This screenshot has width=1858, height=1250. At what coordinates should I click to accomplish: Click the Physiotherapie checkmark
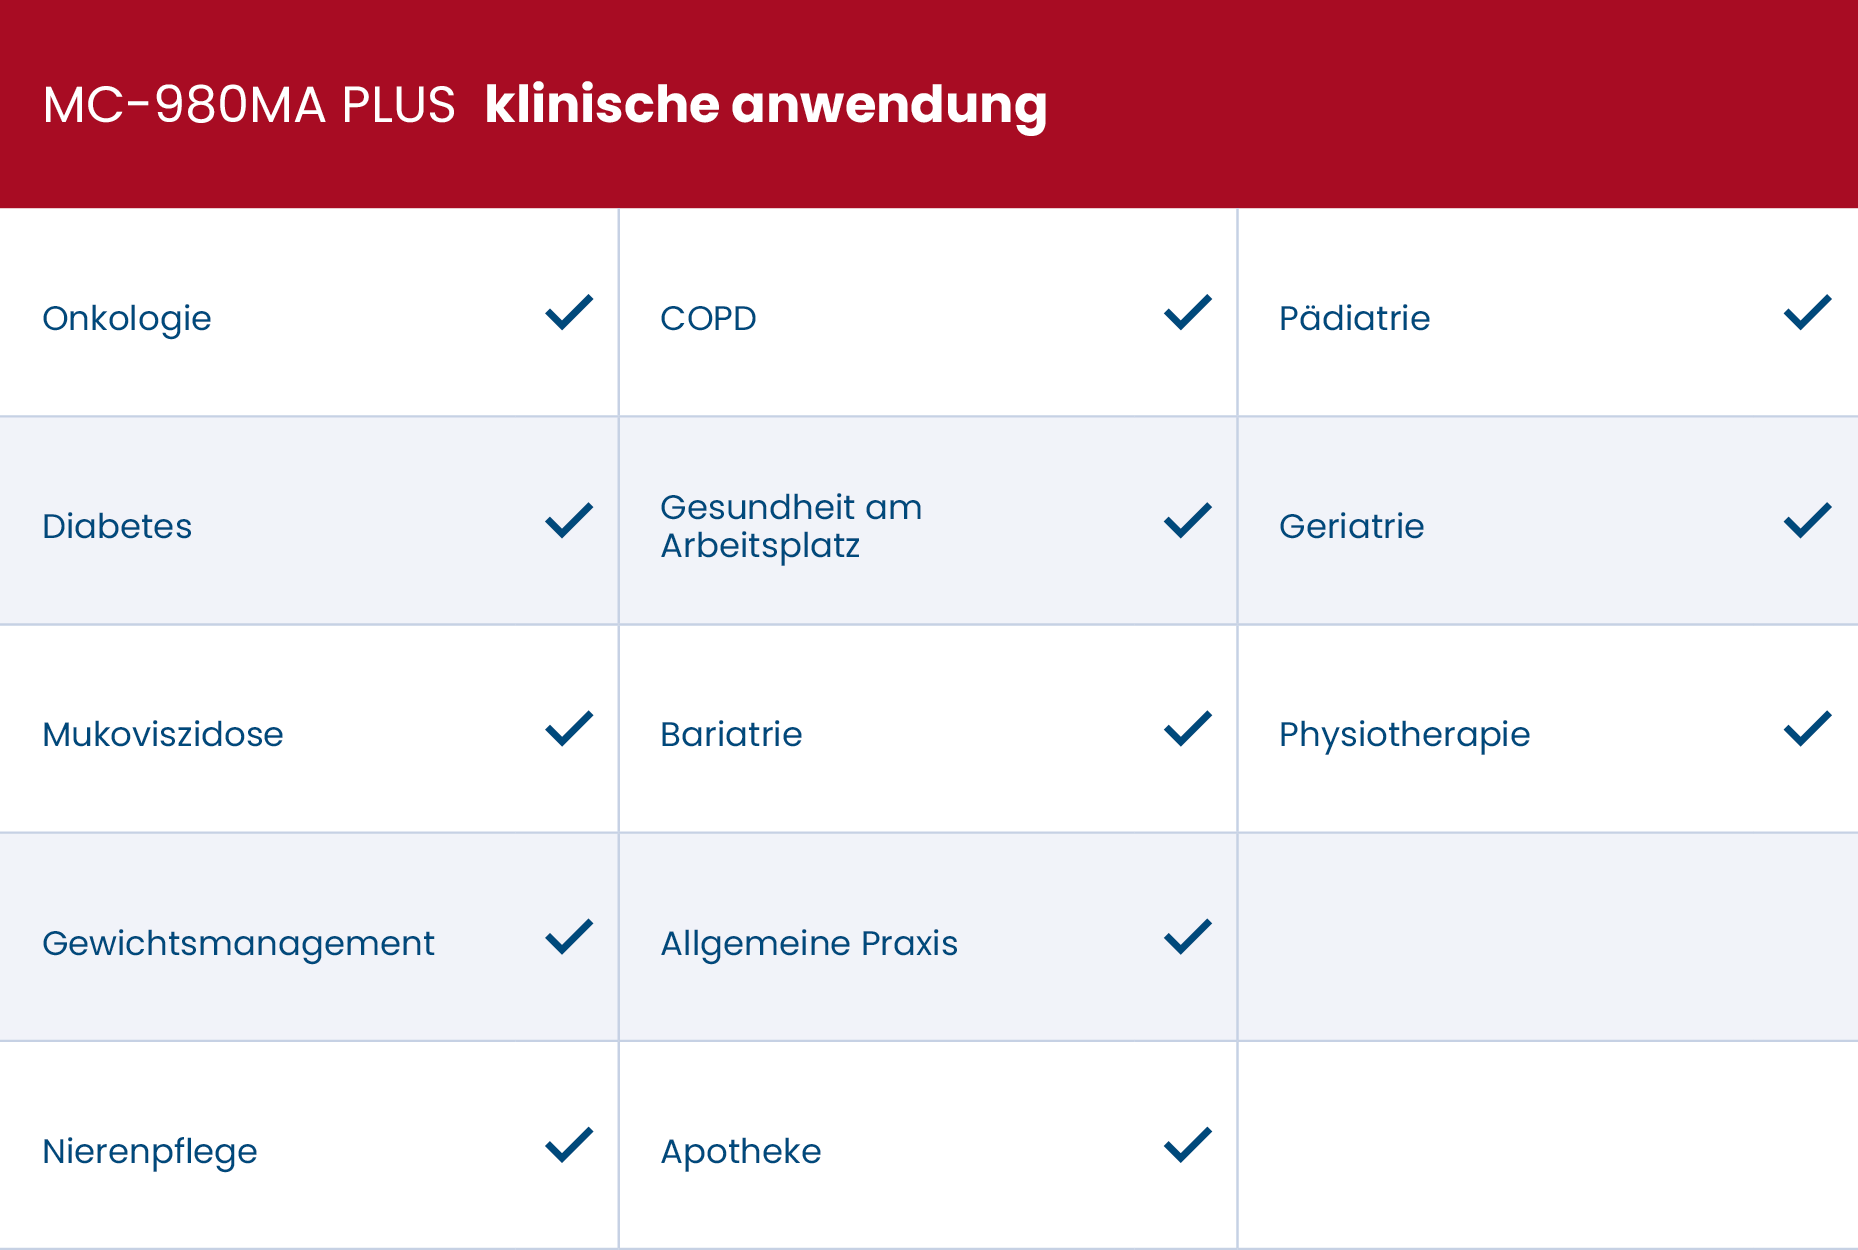coord(1807,729)
